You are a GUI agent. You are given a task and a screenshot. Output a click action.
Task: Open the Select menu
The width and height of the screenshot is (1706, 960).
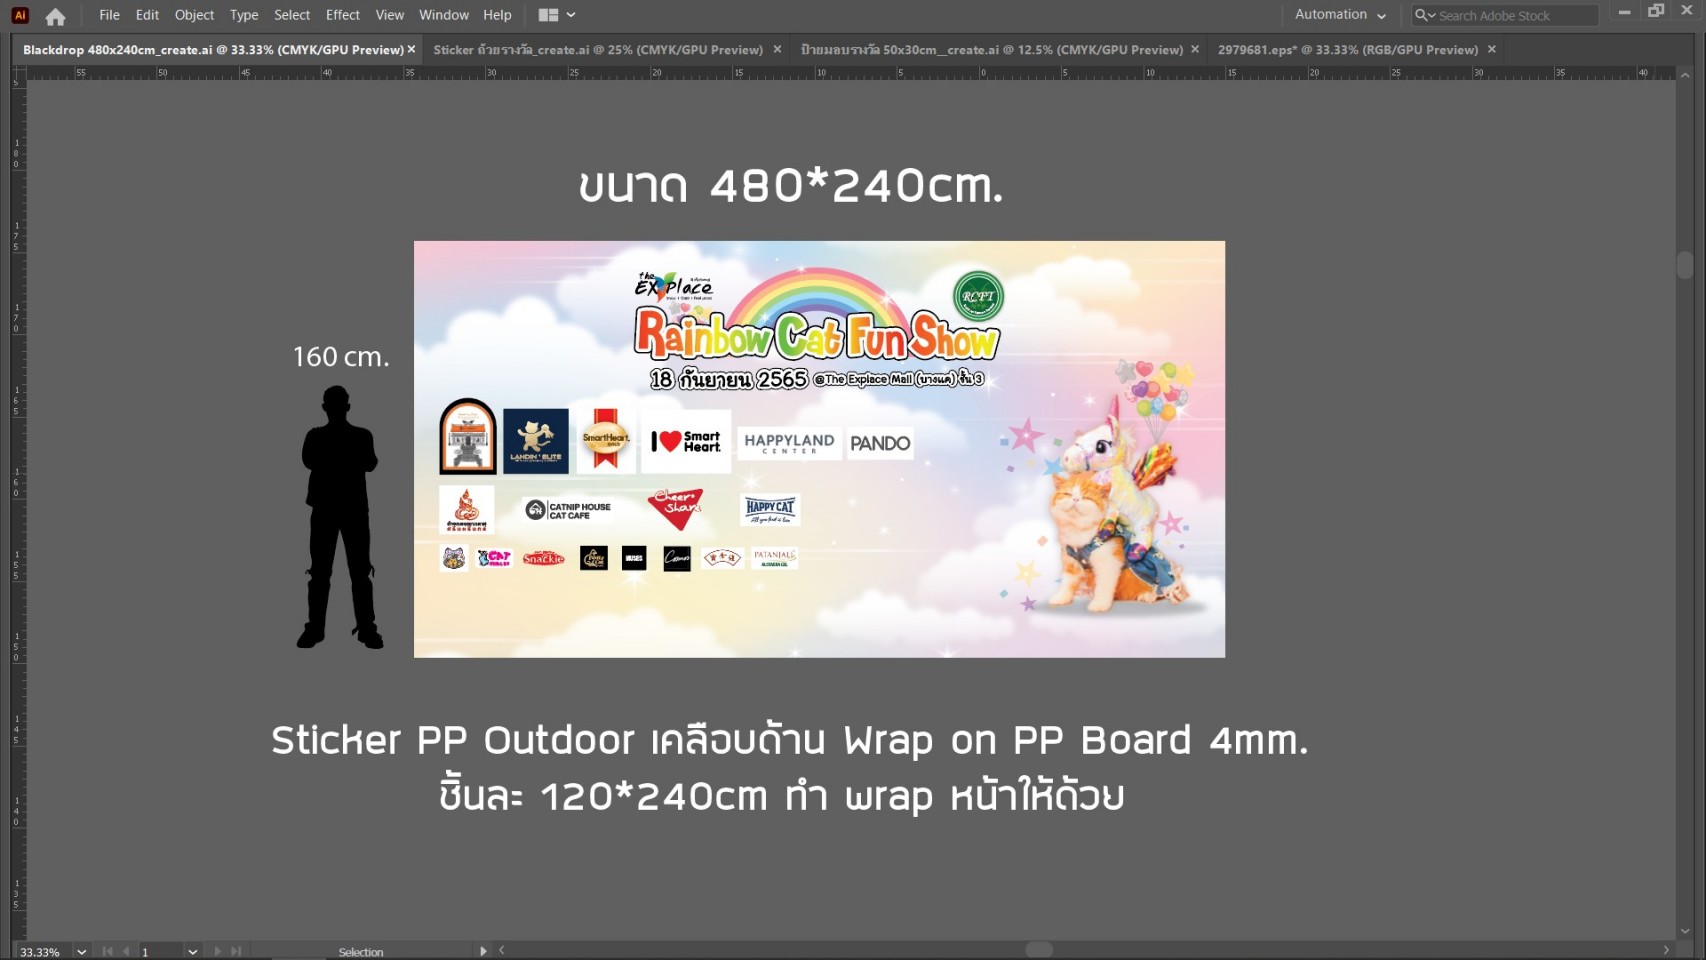click(x=291, y=15)
